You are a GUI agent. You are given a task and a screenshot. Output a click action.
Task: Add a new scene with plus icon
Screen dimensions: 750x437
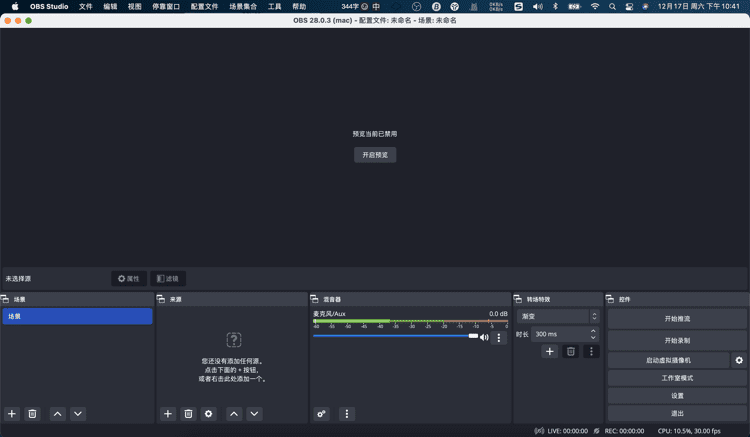pyautogui.click(x=12, y=414)
